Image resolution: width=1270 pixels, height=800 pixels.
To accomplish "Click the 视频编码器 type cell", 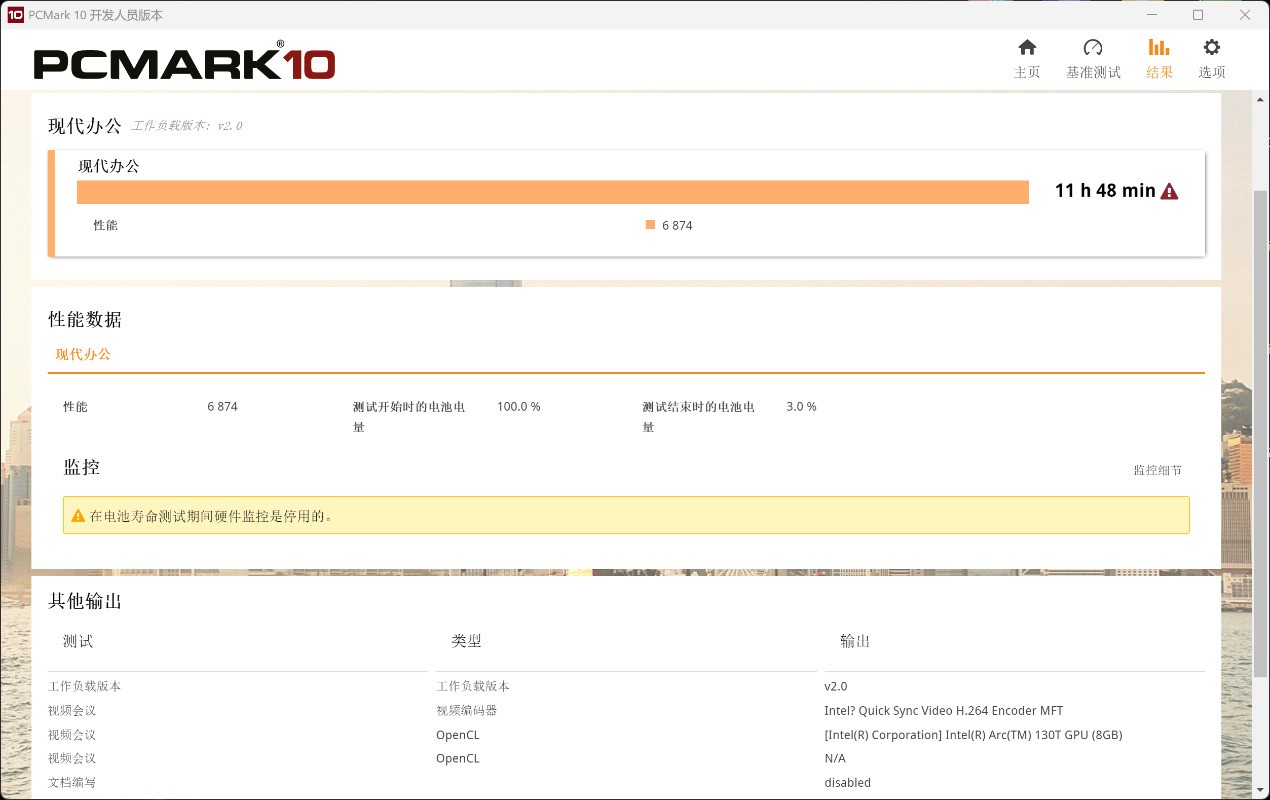I will 466,710.
